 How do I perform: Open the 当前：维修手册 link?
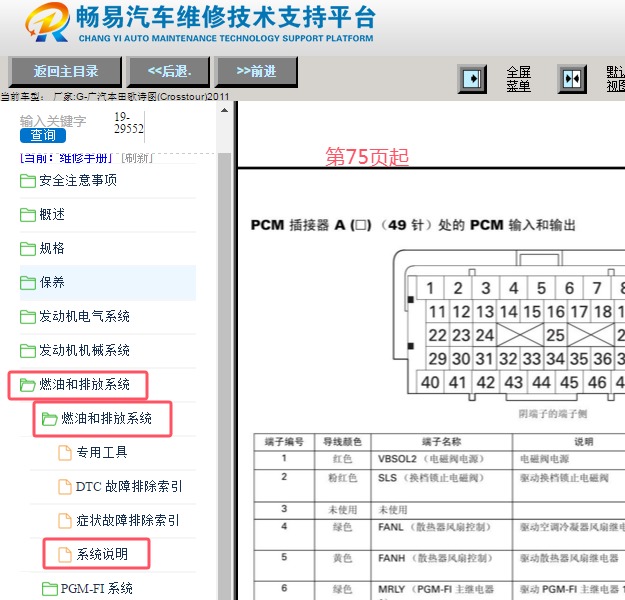66,158
